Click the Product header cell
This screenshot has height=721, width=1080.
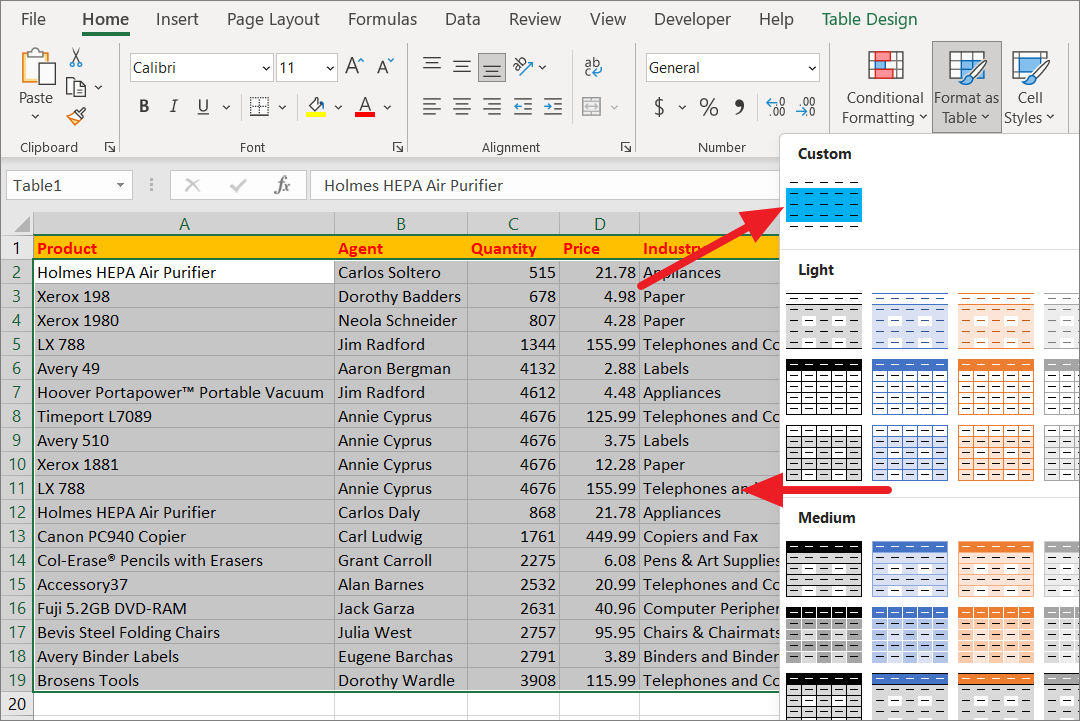pyautogui.click(x=184, y=249)
